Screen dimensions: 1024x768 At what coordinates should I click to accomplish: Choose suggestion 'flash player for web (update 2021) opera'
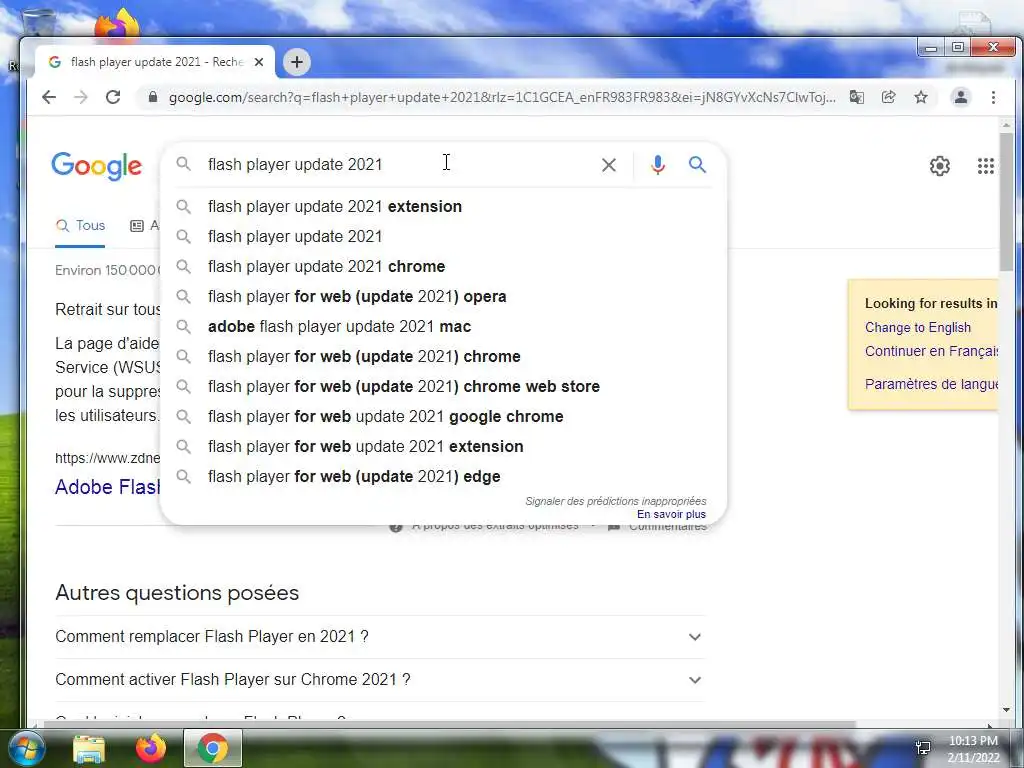pos(443,296)
